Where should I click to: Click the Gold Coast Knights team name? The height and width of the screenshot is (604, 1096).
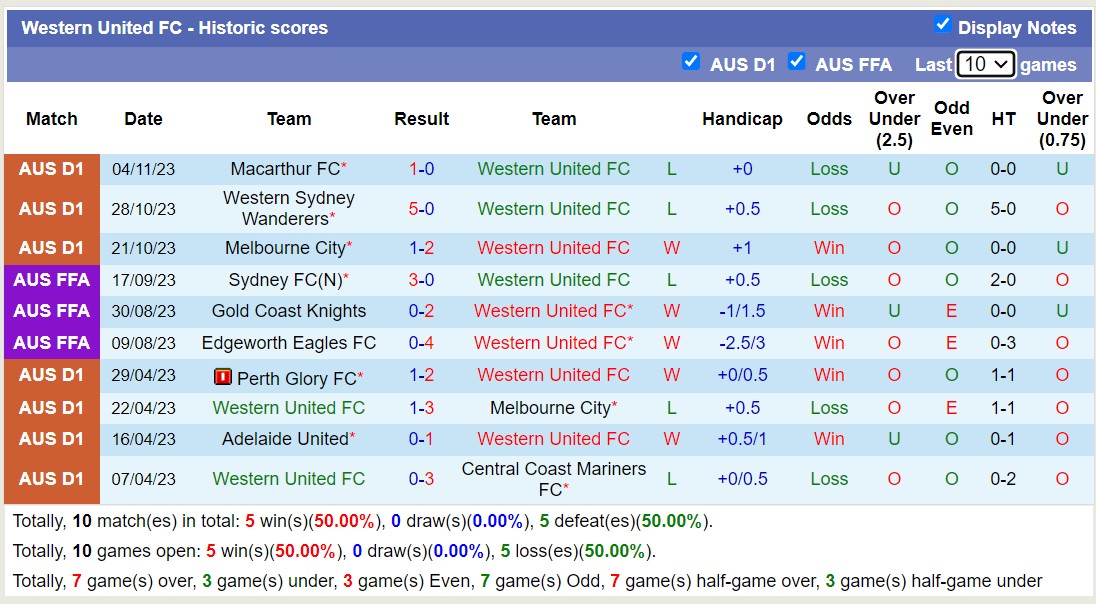pos(289,311)
